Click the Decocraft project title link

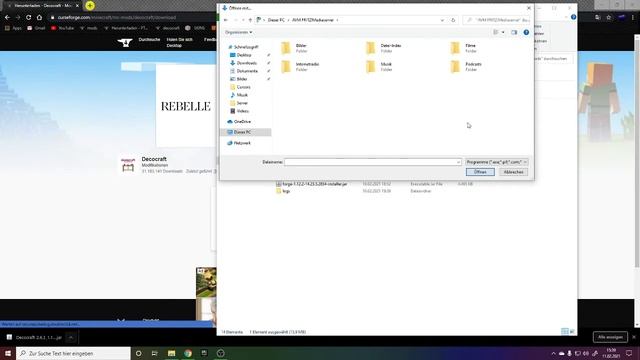coord(154,159)
